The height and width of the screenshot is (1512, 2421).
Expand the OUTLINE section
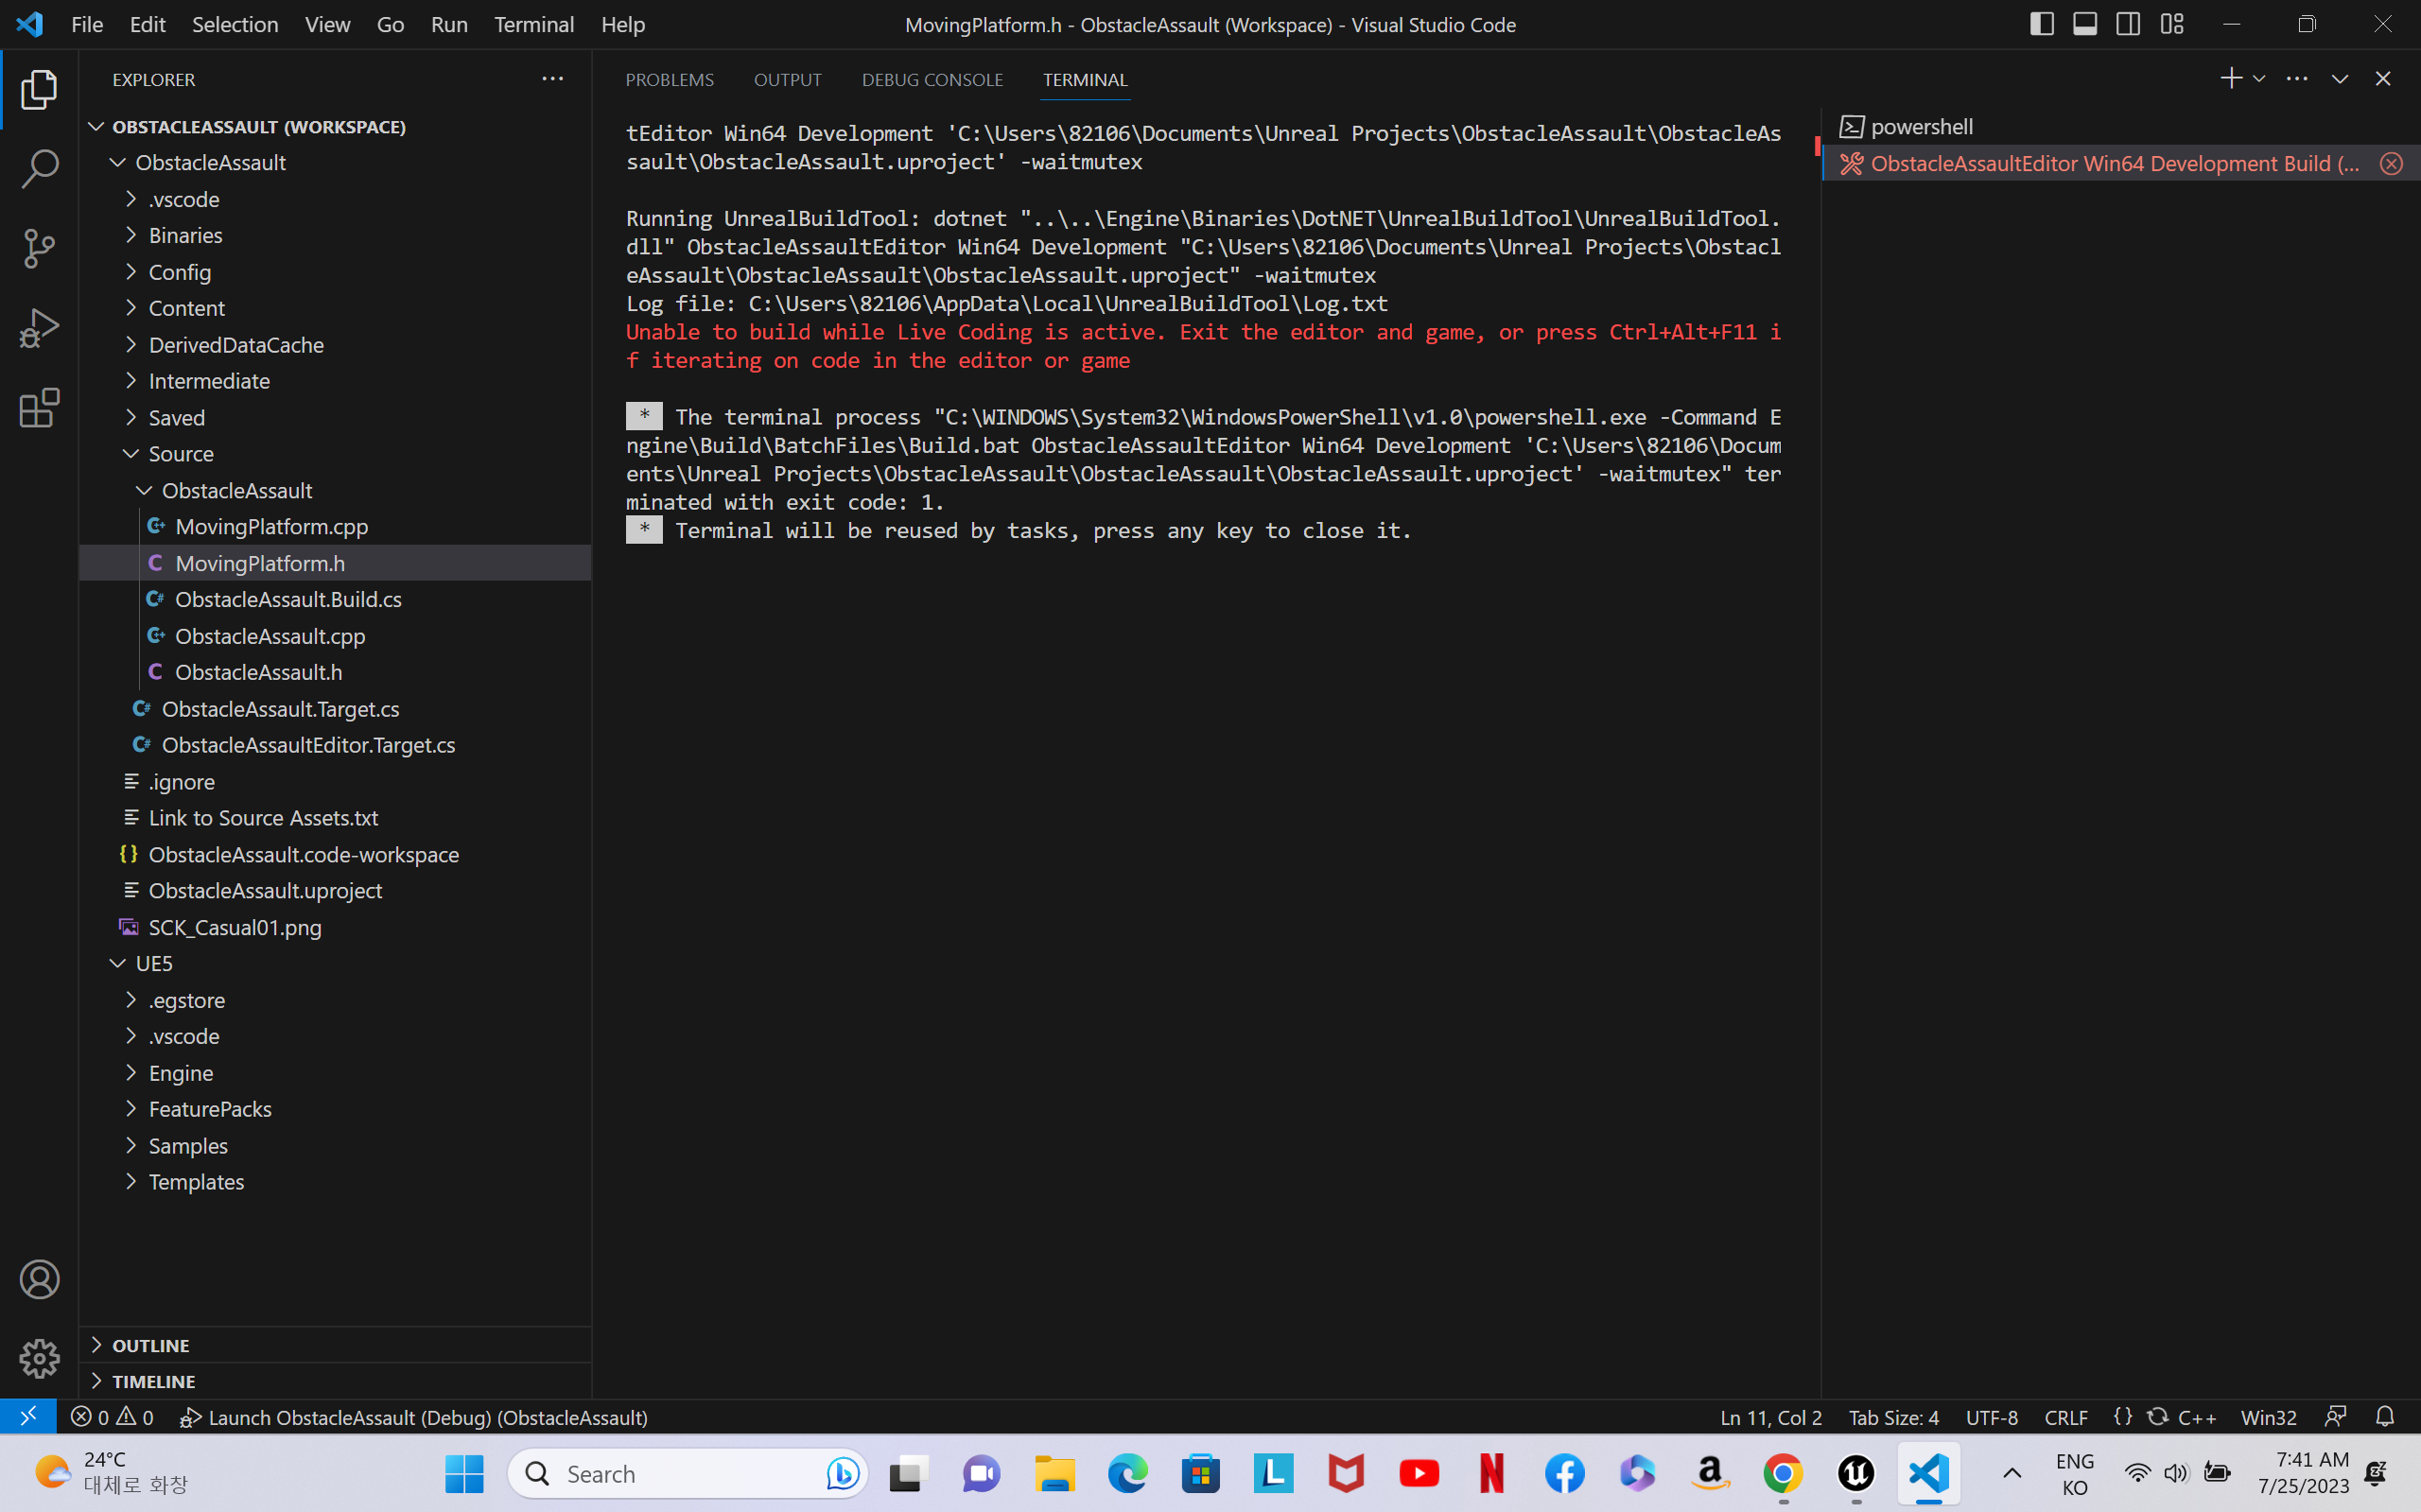150,1345
